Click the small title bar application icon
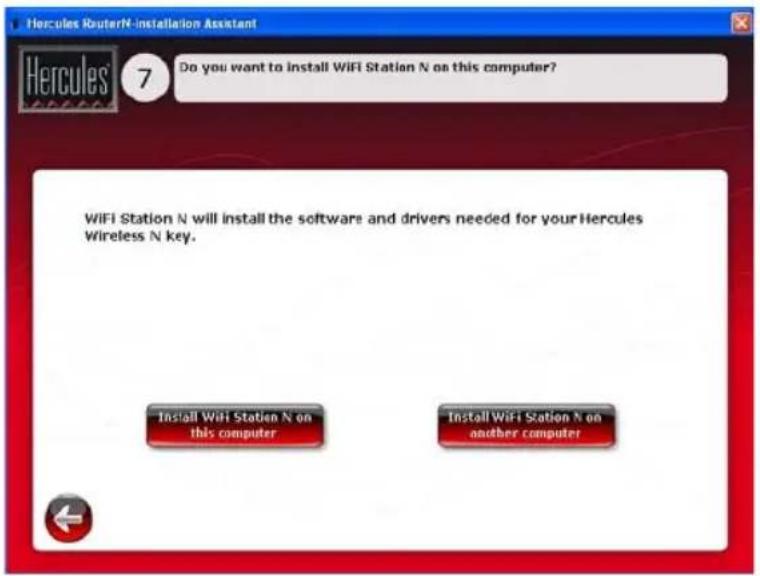Image resolution: width=760 pixels, height=576 pixels. point(15,24)
